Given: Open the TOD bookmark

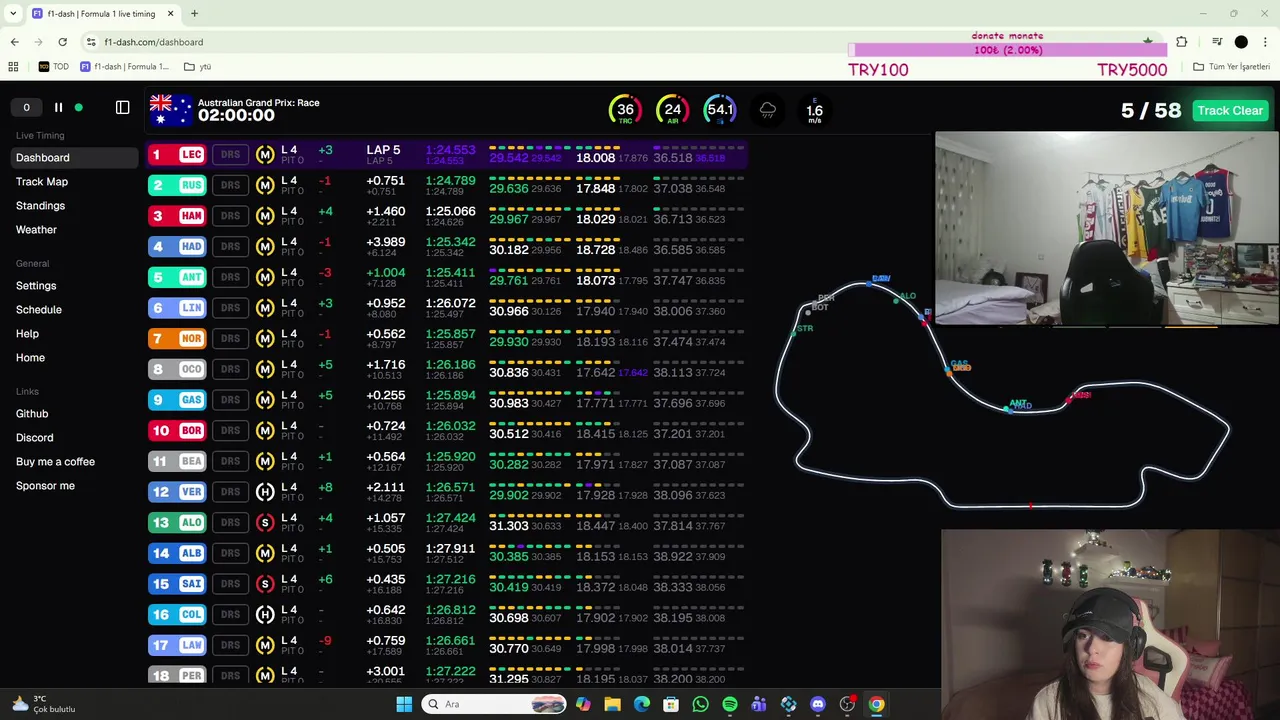Looking at the screenshot, I should pyautogui.click(x=54, y=67).
